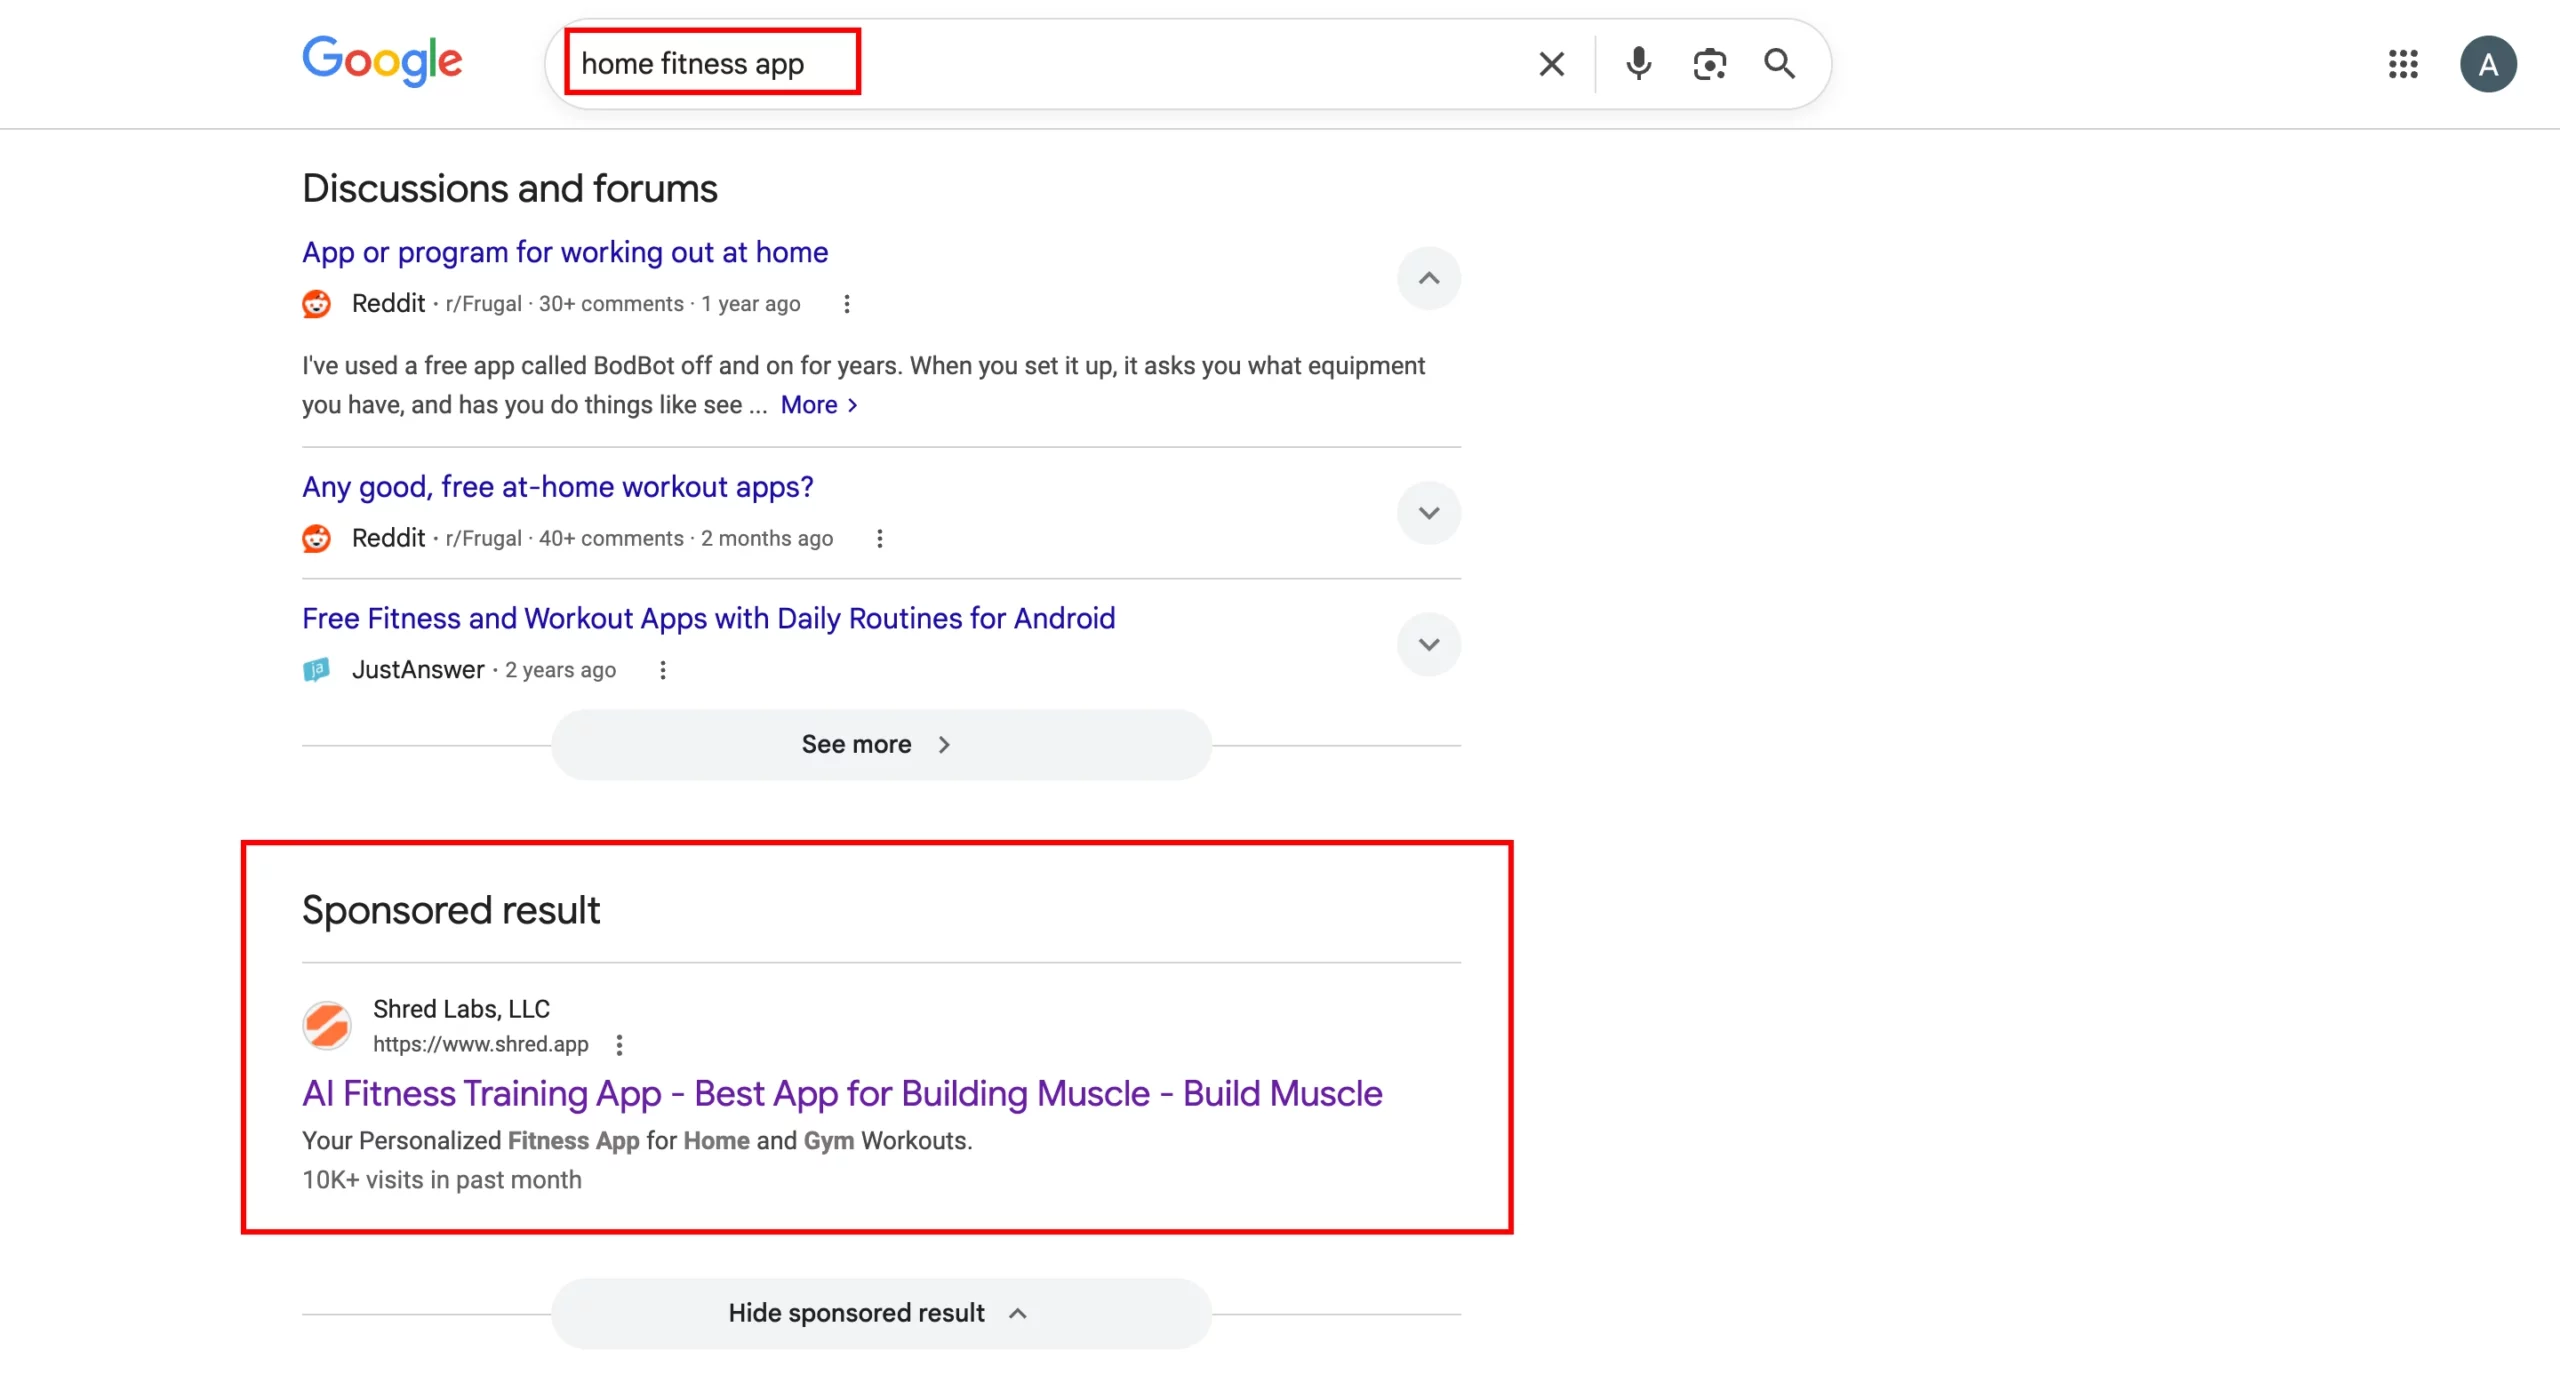Open options menu for the 1 year ago Reddit result
2560x1383 pixels.
(846, 304)
